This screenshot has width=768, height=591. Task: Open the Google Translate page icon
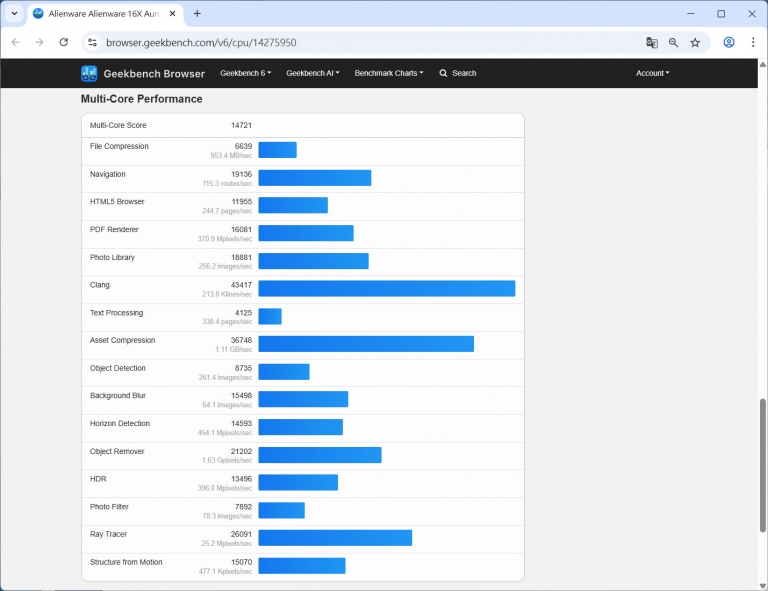tap(652, 43)
